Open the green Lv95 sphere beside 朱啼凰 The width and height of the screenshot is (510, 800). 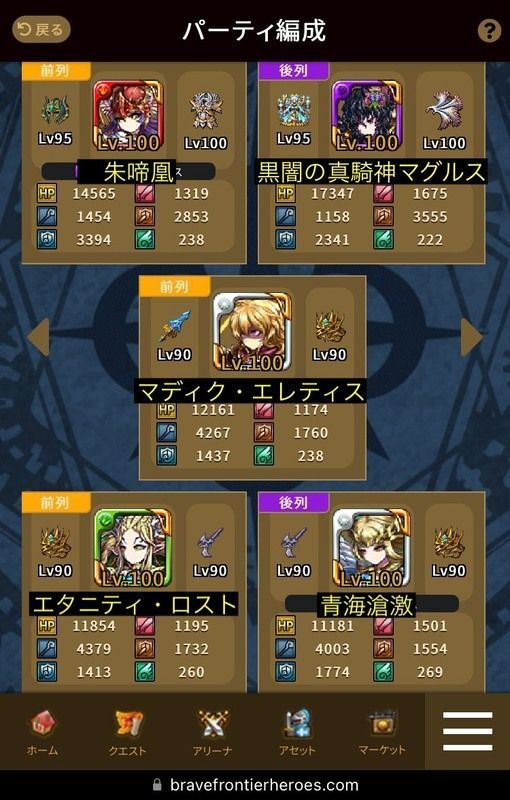55,110
